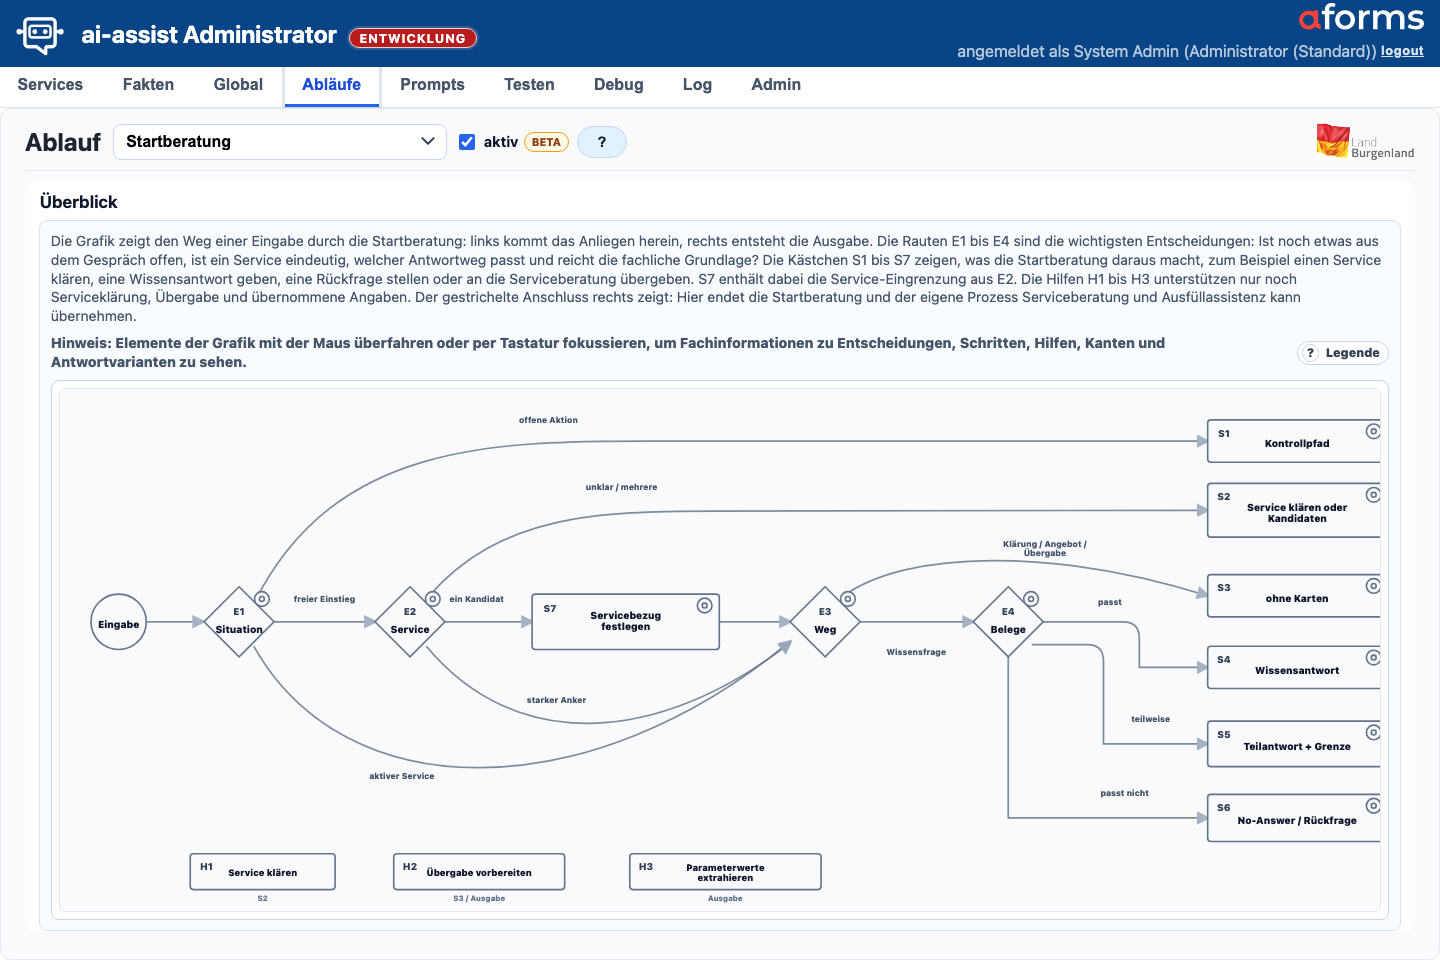Image resolution: width=1440 pixels, height=960 pixels.
Task: Click the S4 Wissensantwort box
Action: click(1294, 668)
